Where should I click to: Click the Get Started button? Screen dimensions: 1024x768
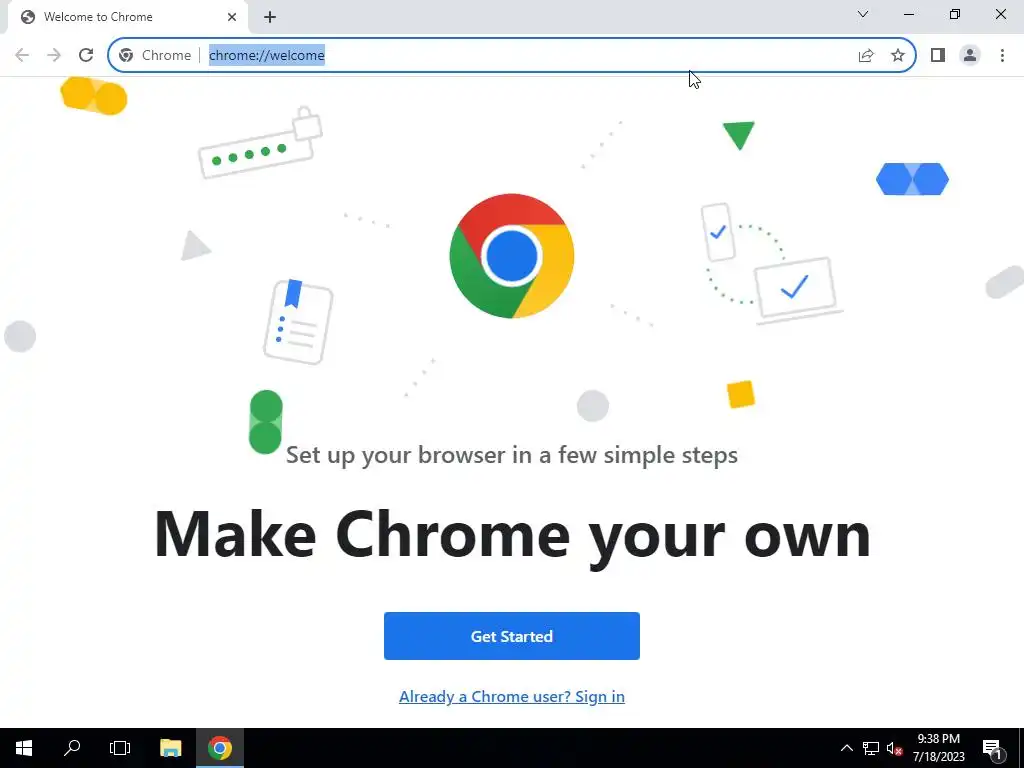(512, 636)
